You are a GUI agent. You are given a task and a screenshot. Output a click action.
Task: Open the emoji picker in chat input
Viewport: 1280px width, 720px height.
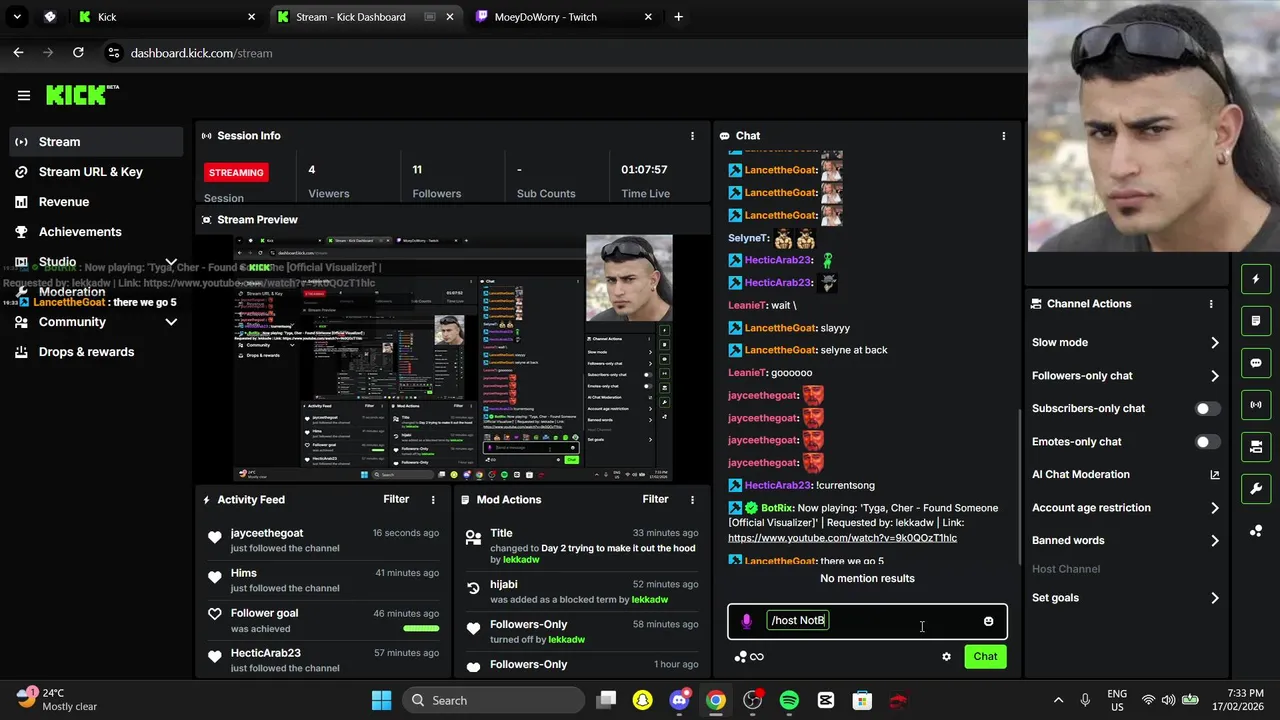tap(989, 621)
